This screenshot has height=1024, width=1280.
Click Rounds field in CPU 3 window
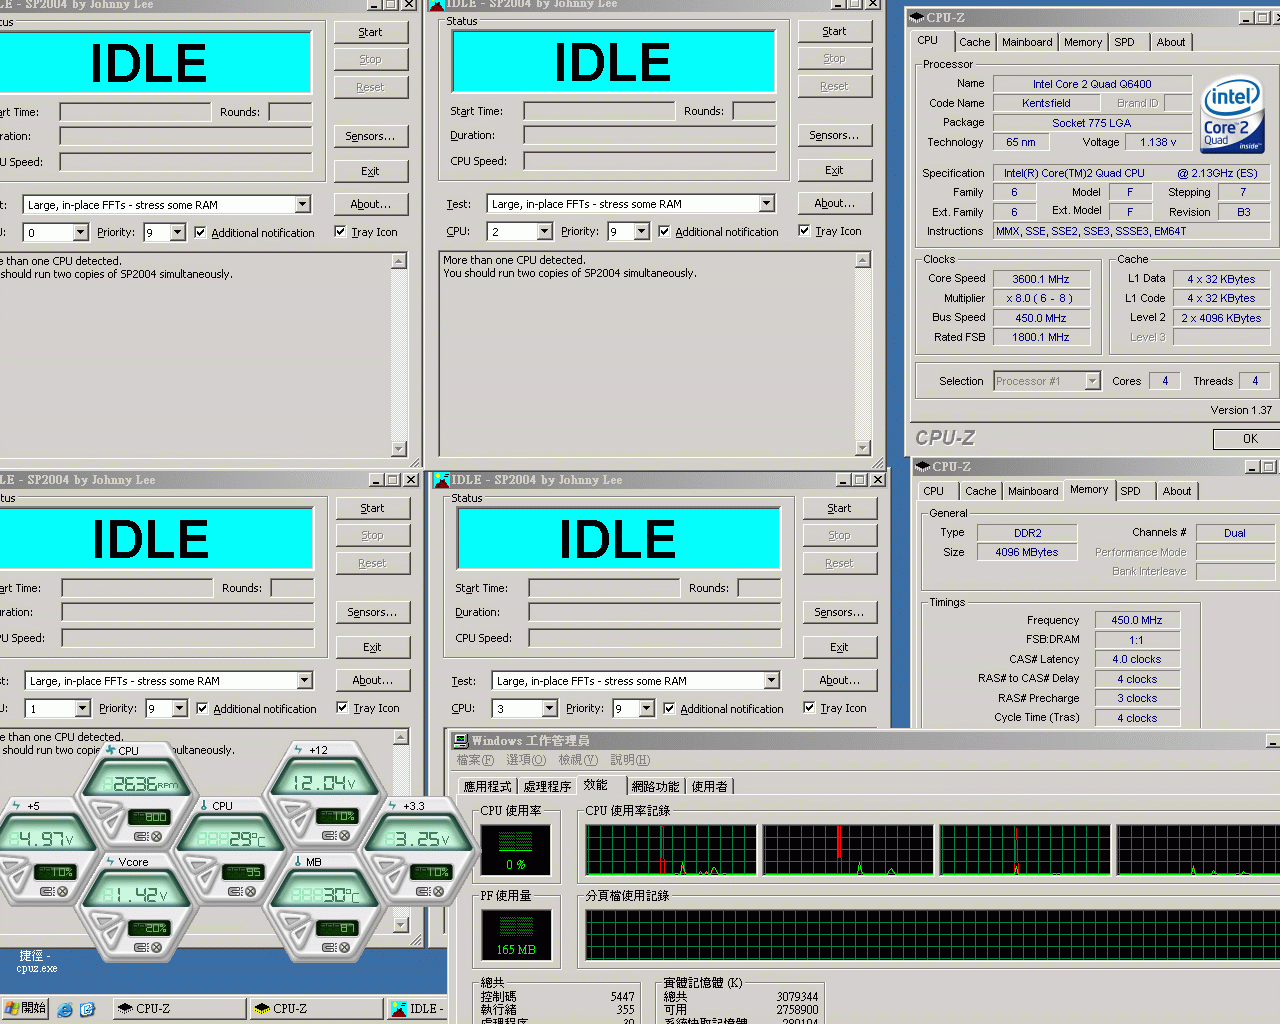759,588
